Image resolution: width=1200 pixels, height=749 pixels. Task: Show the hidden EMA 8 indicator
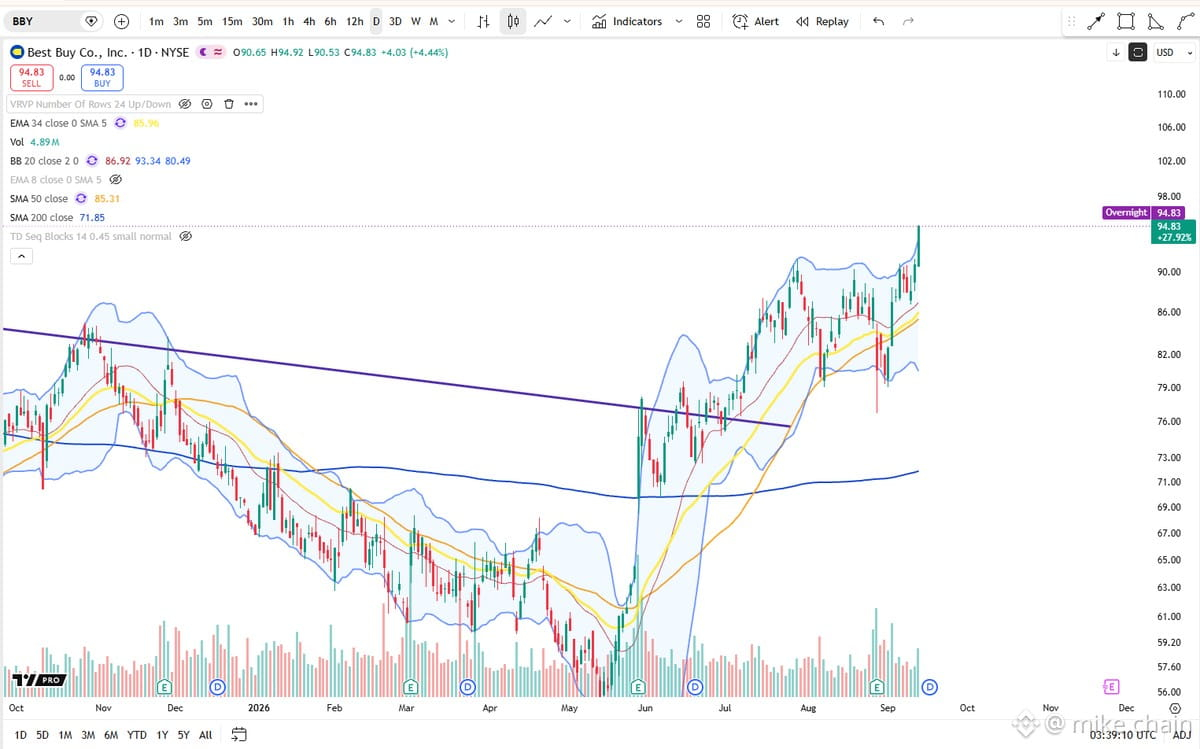point(115,180)
